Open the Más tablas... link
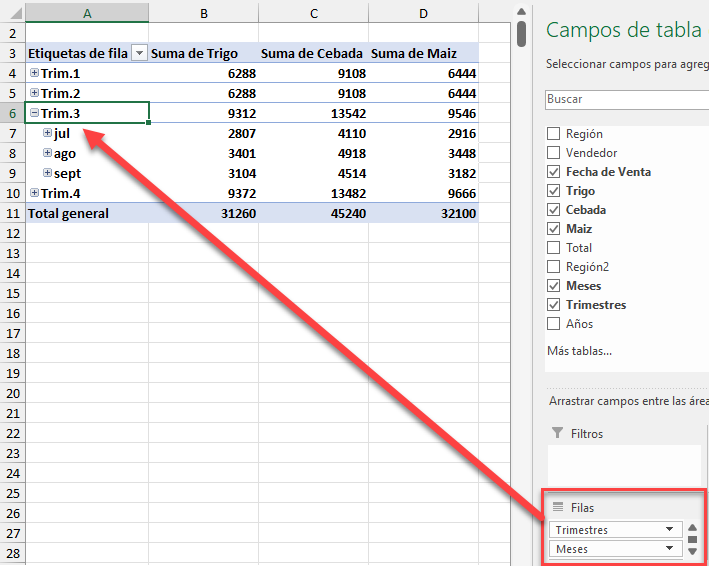The width and height of the screenshot is (709, 566). 579,351
